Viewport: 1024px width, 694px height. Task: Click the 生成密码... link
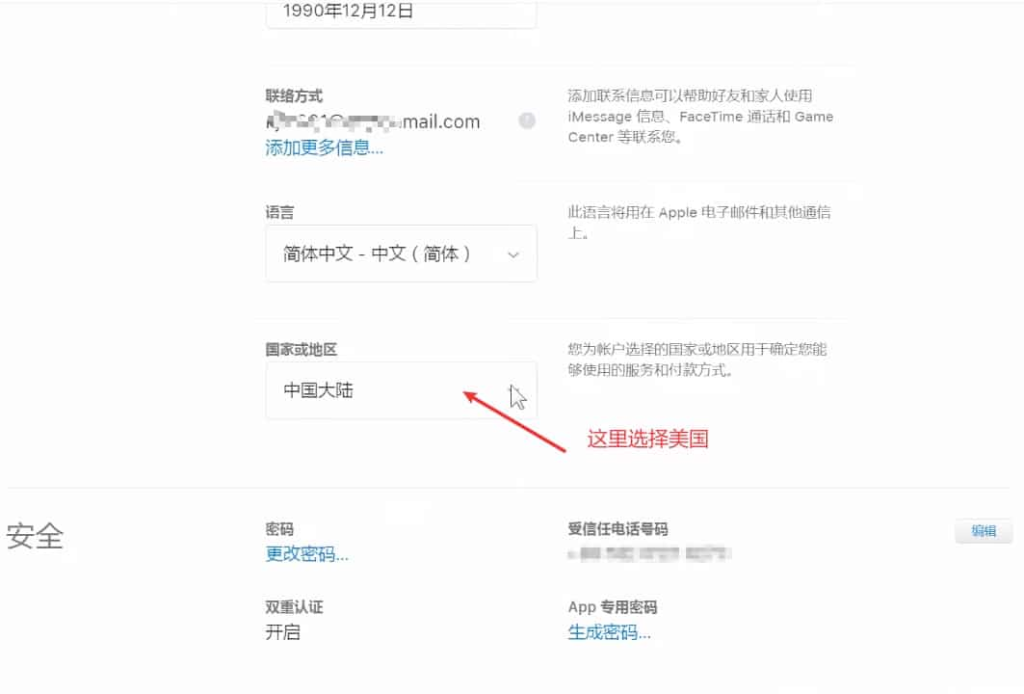609,632
